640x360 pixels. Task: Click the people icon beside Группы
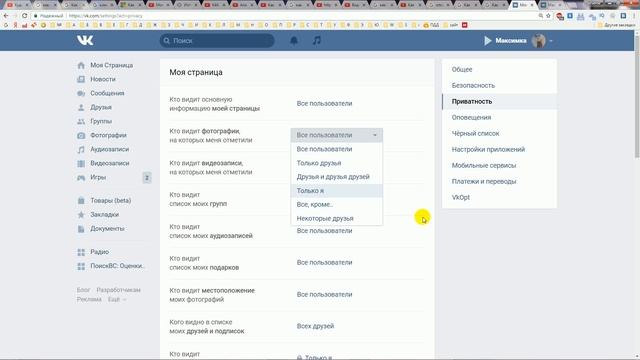point(81,121)
